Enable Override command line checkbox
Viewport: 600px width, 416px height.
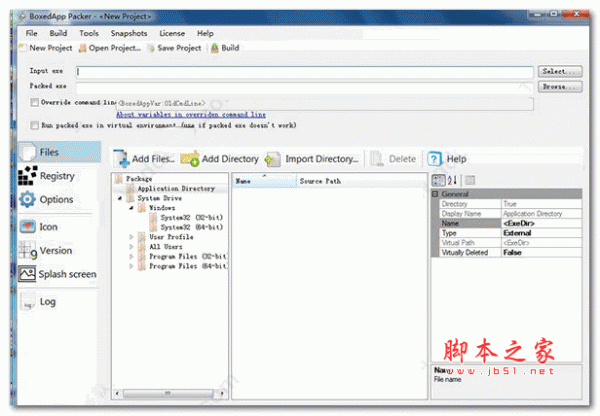[34, 103]
